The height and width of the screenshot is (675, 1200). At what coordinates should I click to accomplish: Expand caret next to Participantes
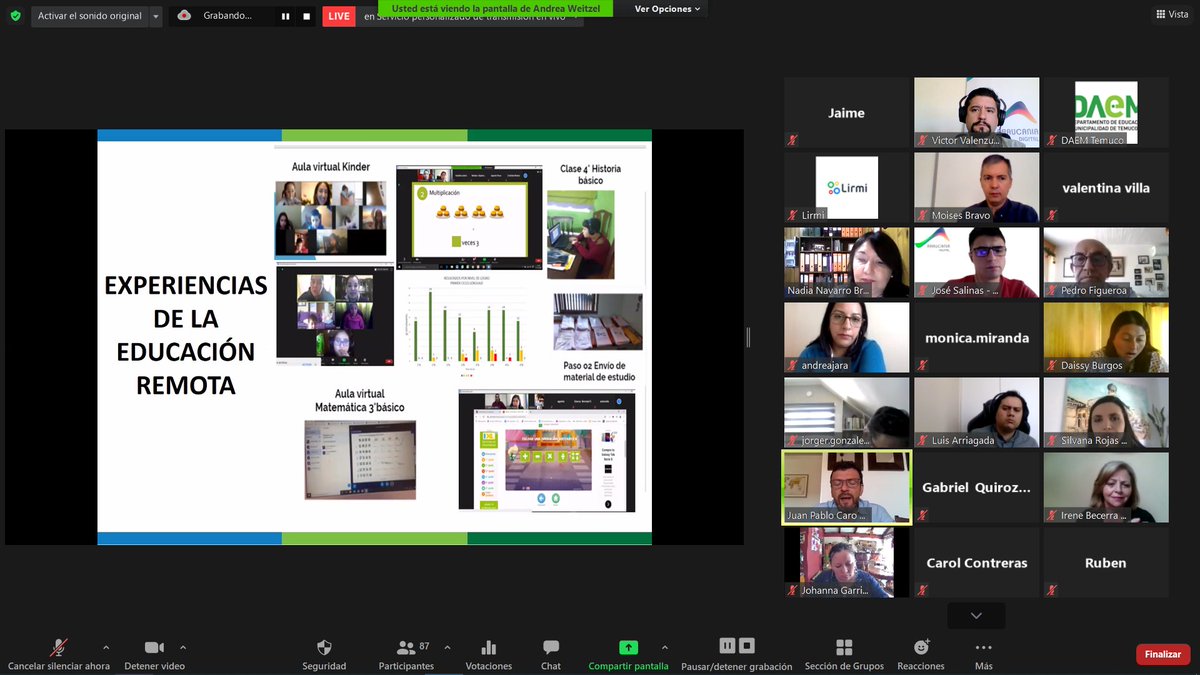coord(447,647)
